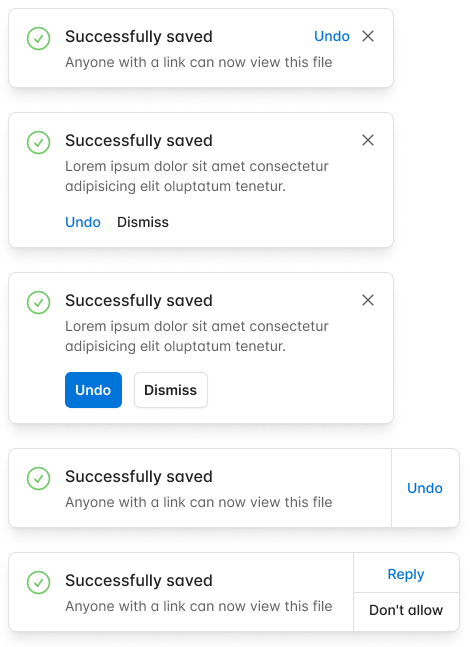Click the Successfully saved title in the bottom notification
The width and height of the screenshot is (470, 647).
point(139,581)
